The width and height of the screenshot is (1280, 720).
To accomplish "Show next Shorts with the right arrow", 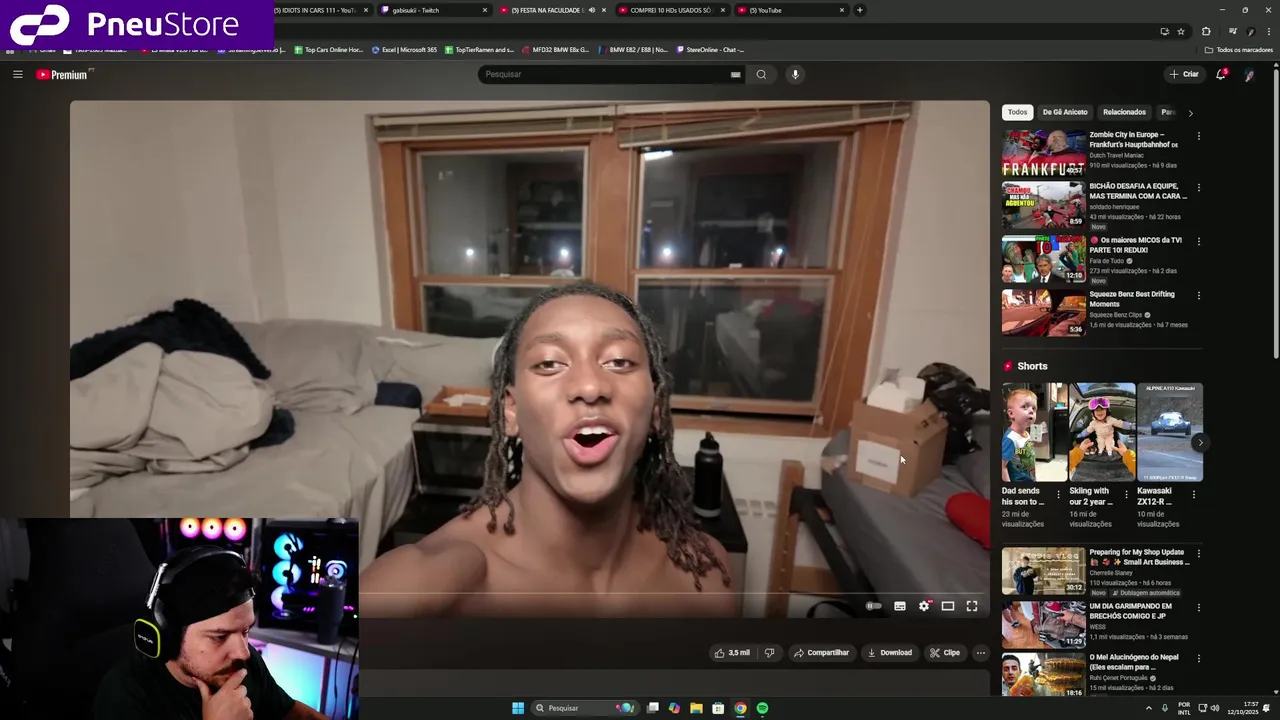I will (1200, 442).
